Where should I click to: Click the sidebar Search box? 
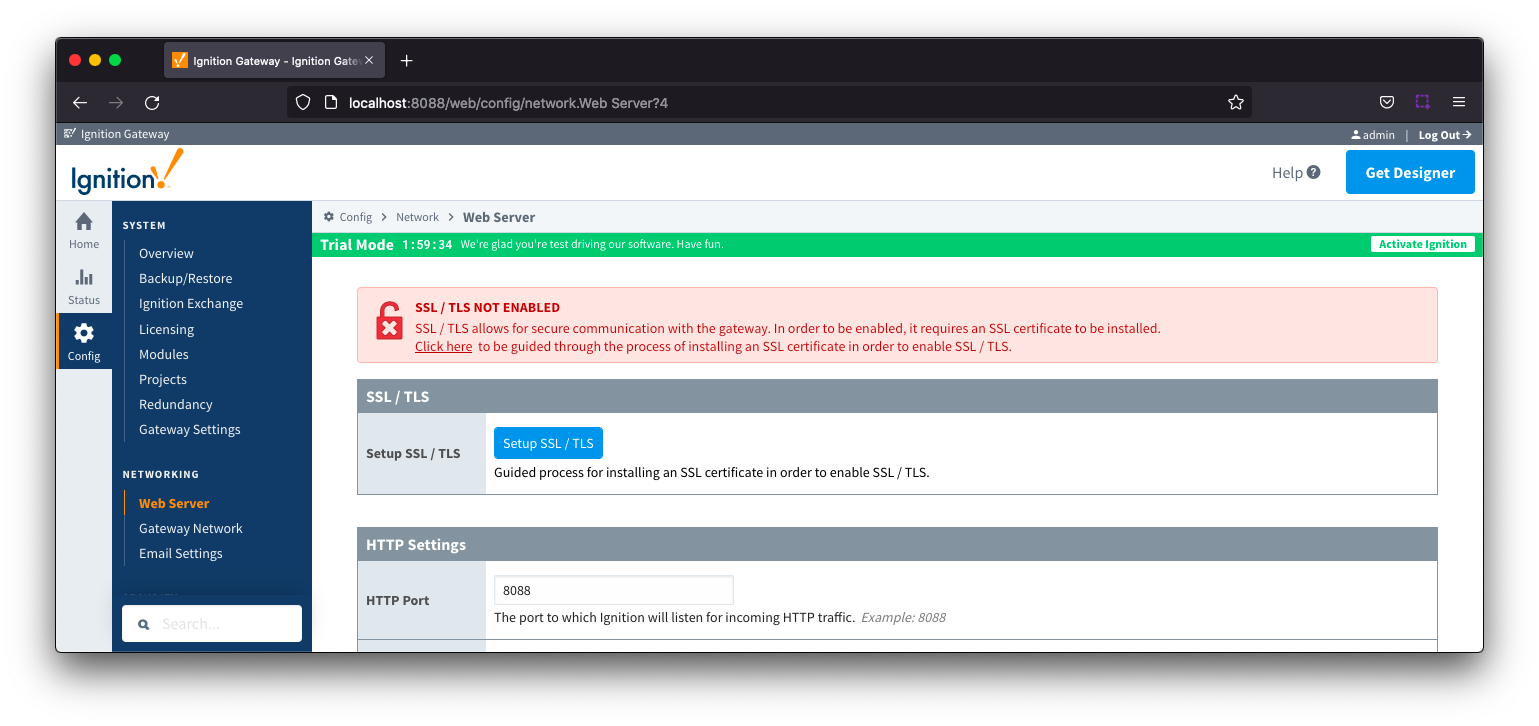(x=212, y=624)
